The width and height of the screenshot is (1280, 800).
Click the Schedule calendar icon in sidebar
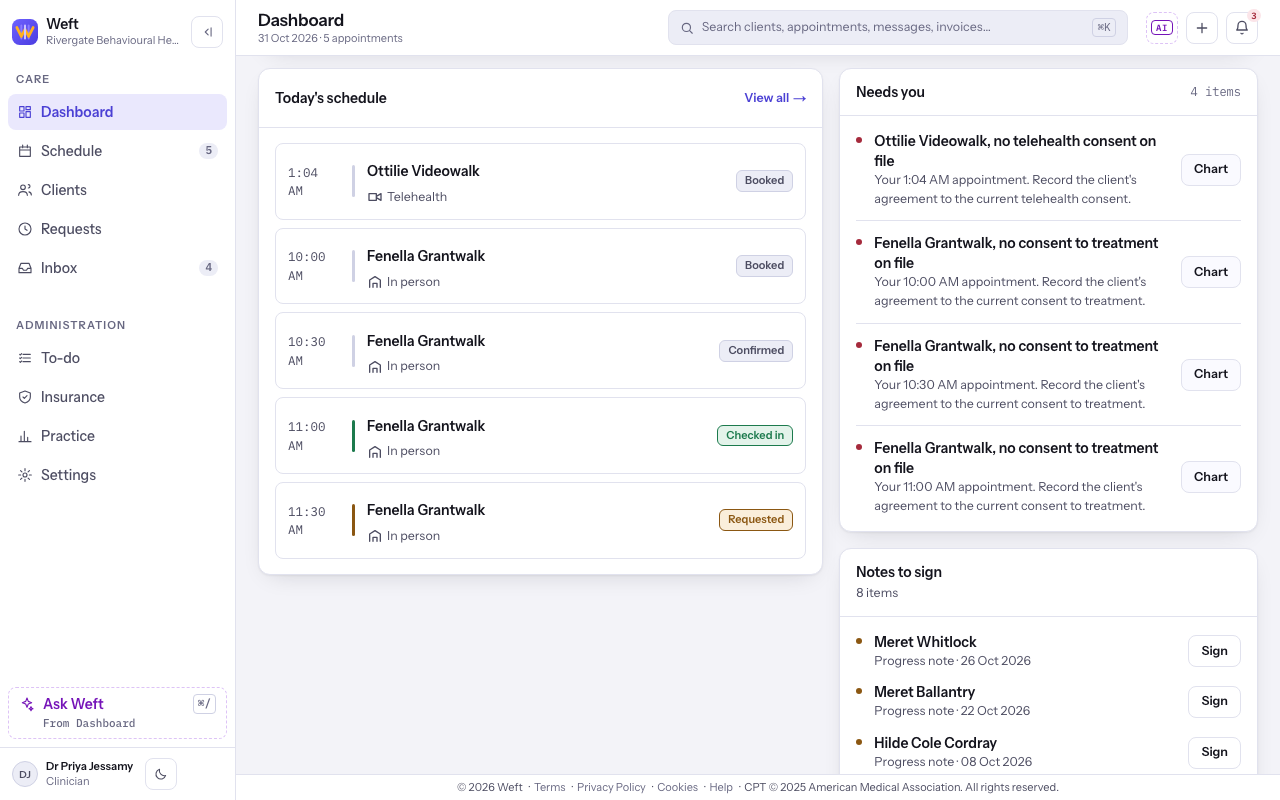[x=25, y=151]
